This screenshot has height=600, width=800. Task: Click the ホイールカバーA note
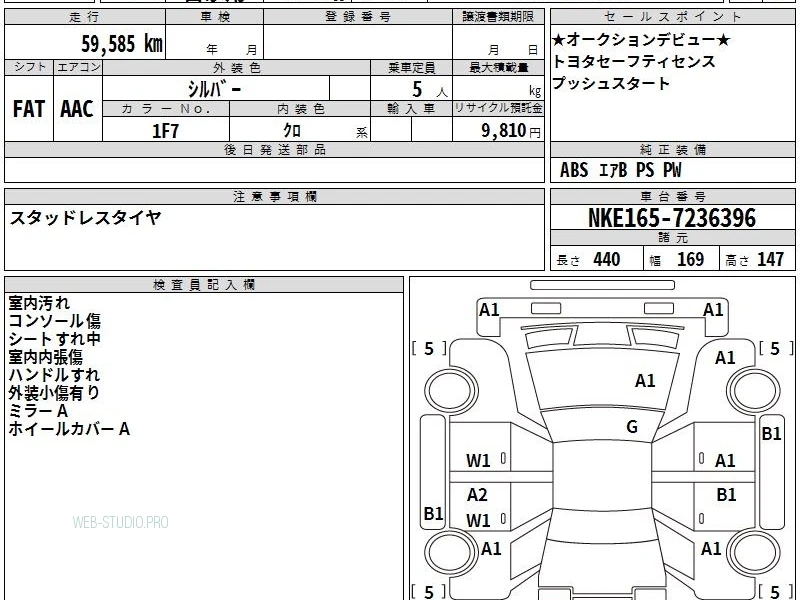pyautogui.click(x=69, y=429)
